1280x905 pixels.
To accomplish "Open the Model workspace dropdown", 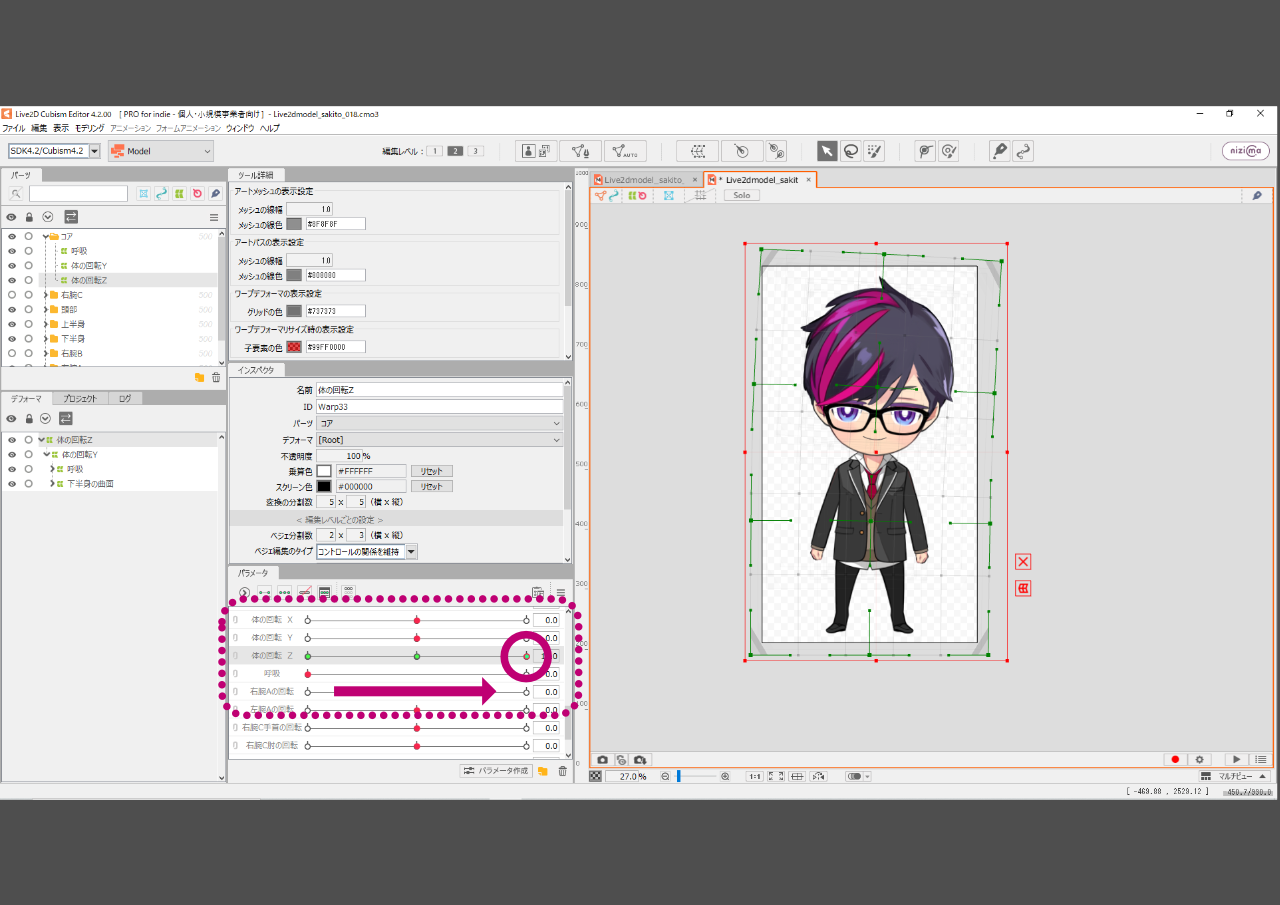I will tap(161, 151).
